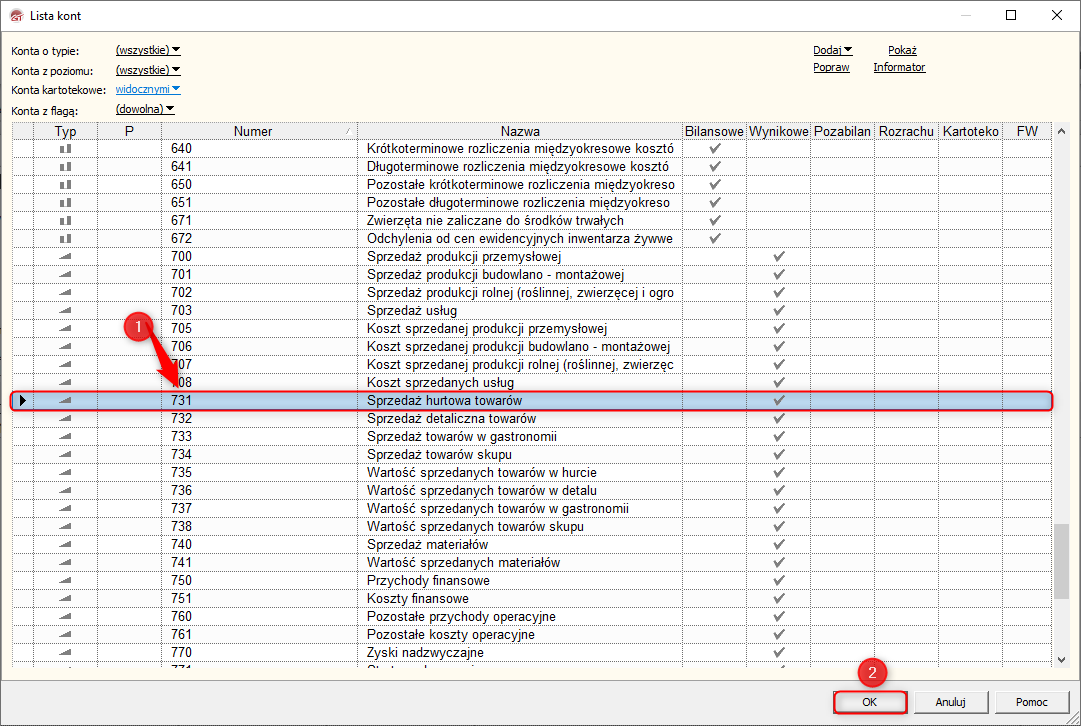This screenshot has height=726, width=1081.
Task: Expand the 'Konta z flagą' filter dropdown
Action: tap(145, 110)
